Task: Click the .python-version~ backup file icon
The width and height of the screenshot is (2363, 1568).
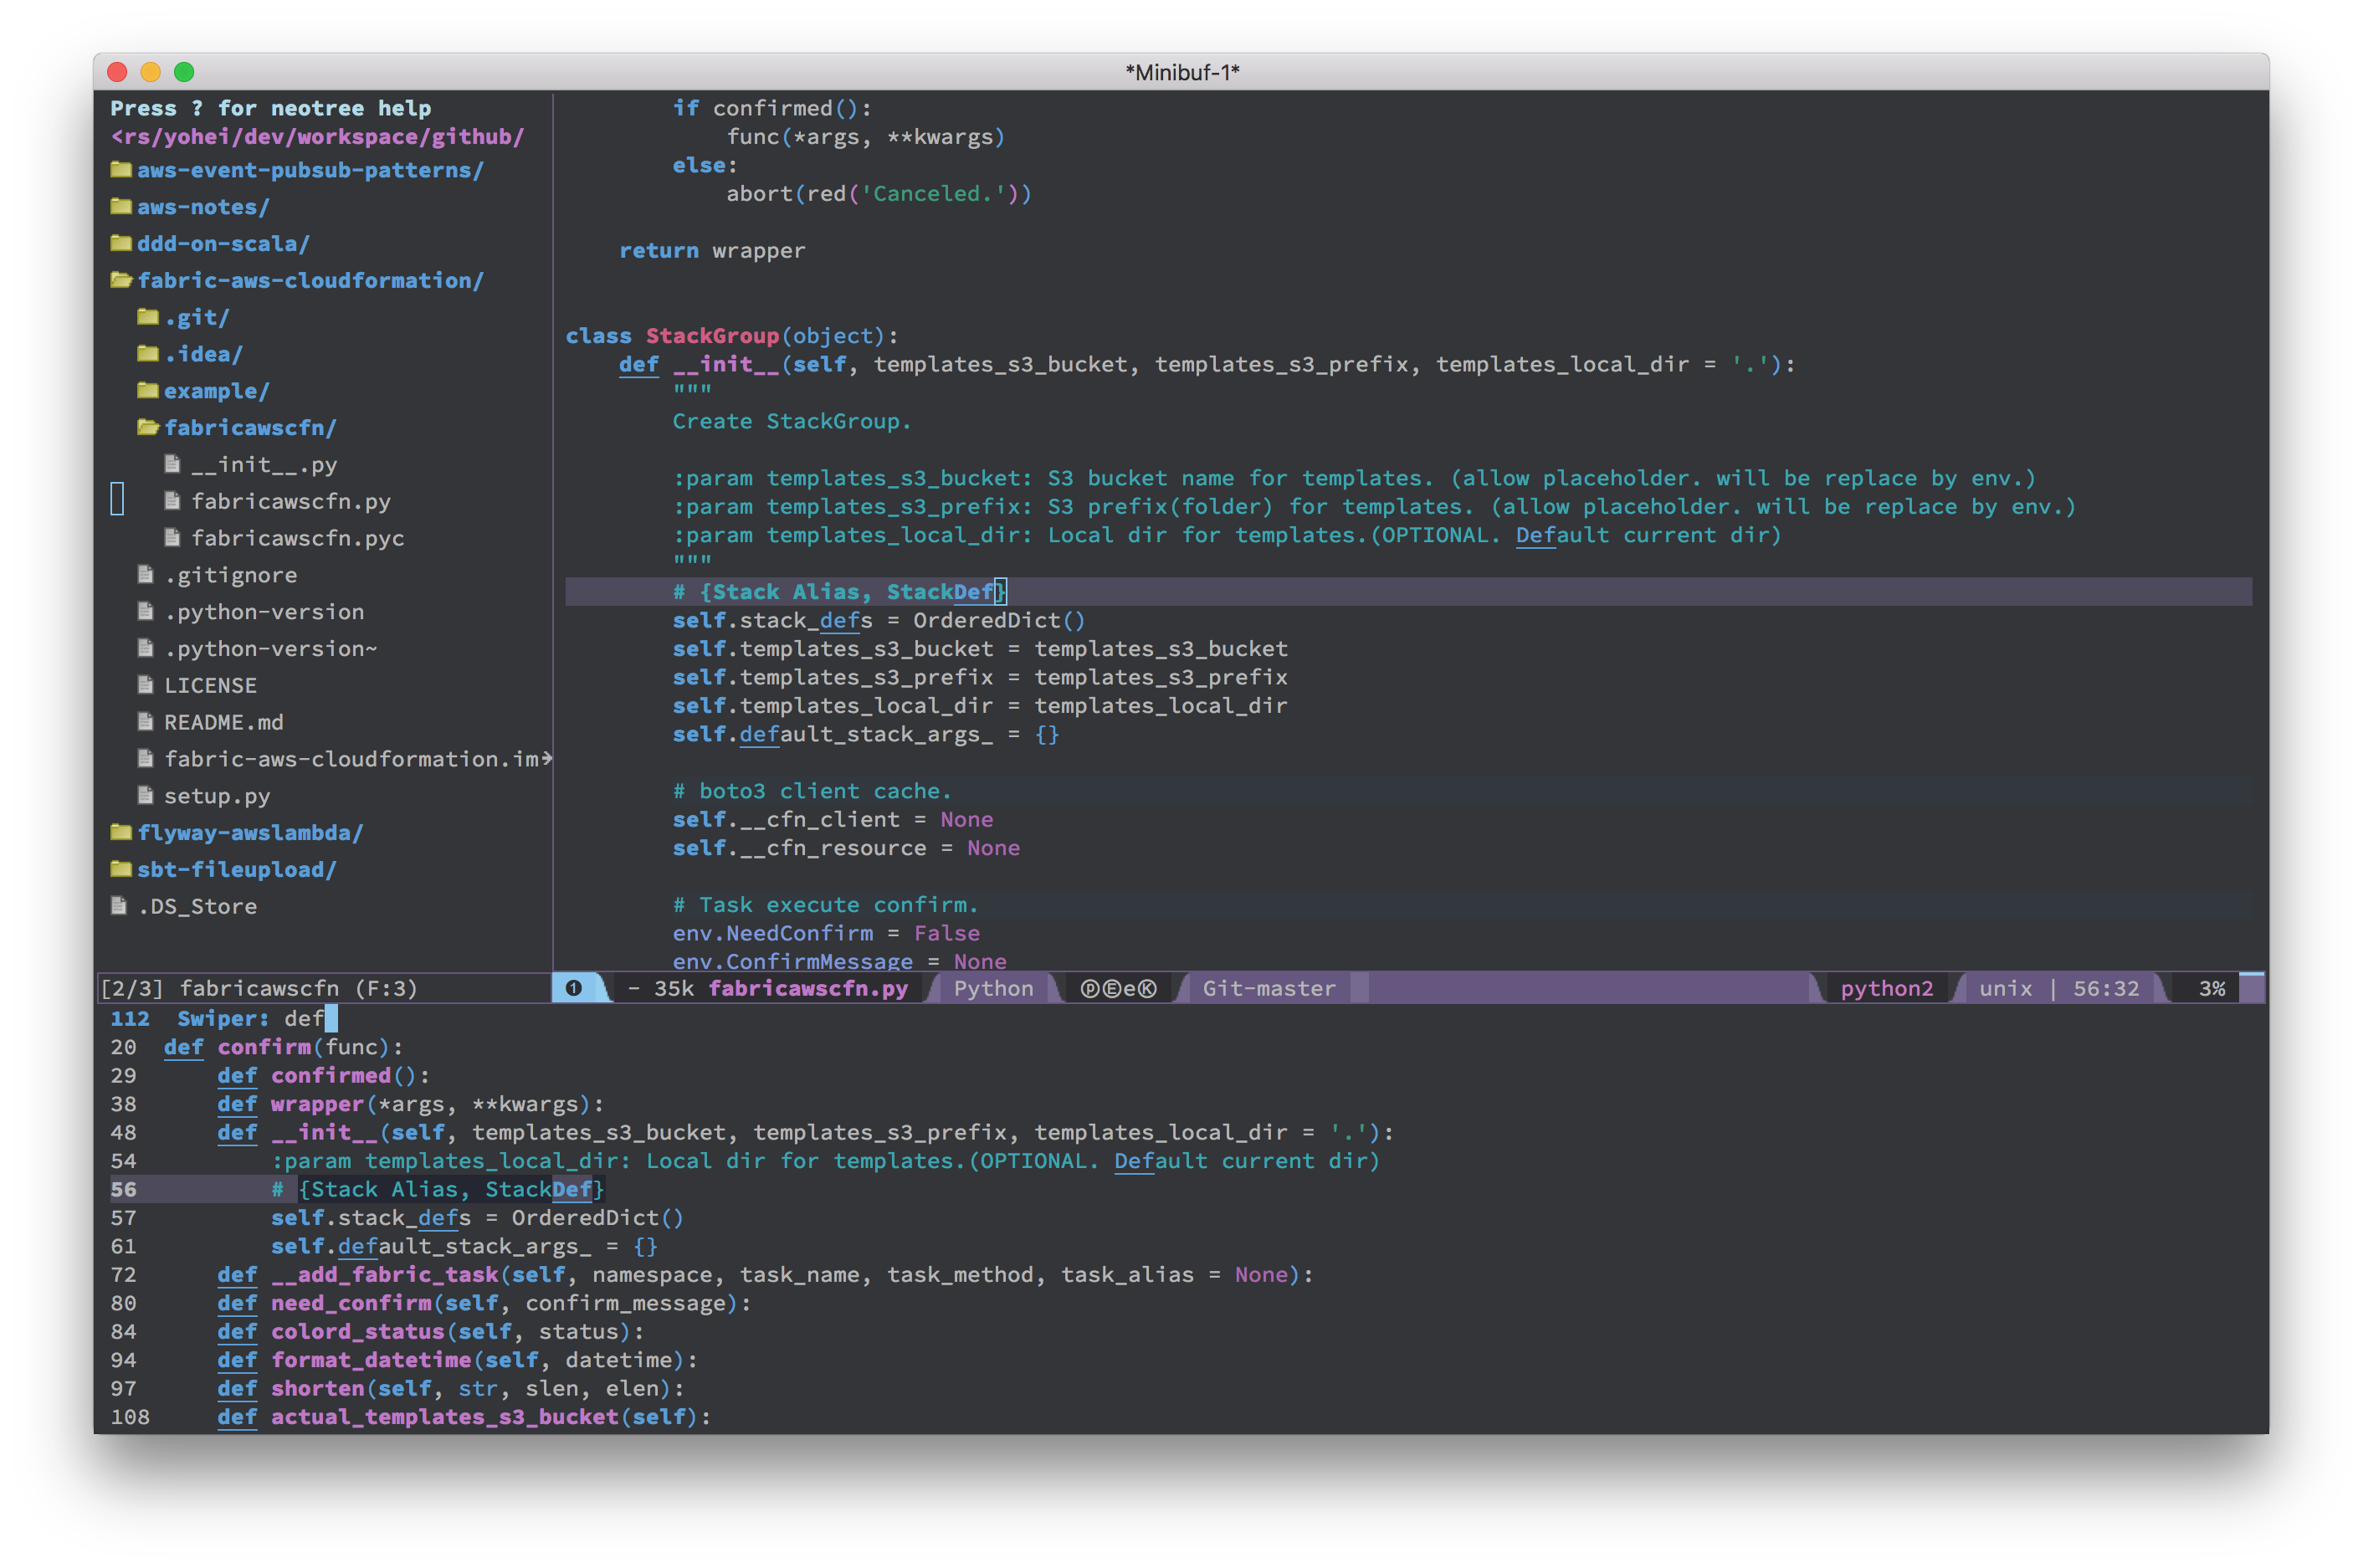Action: tap(145, 649)
